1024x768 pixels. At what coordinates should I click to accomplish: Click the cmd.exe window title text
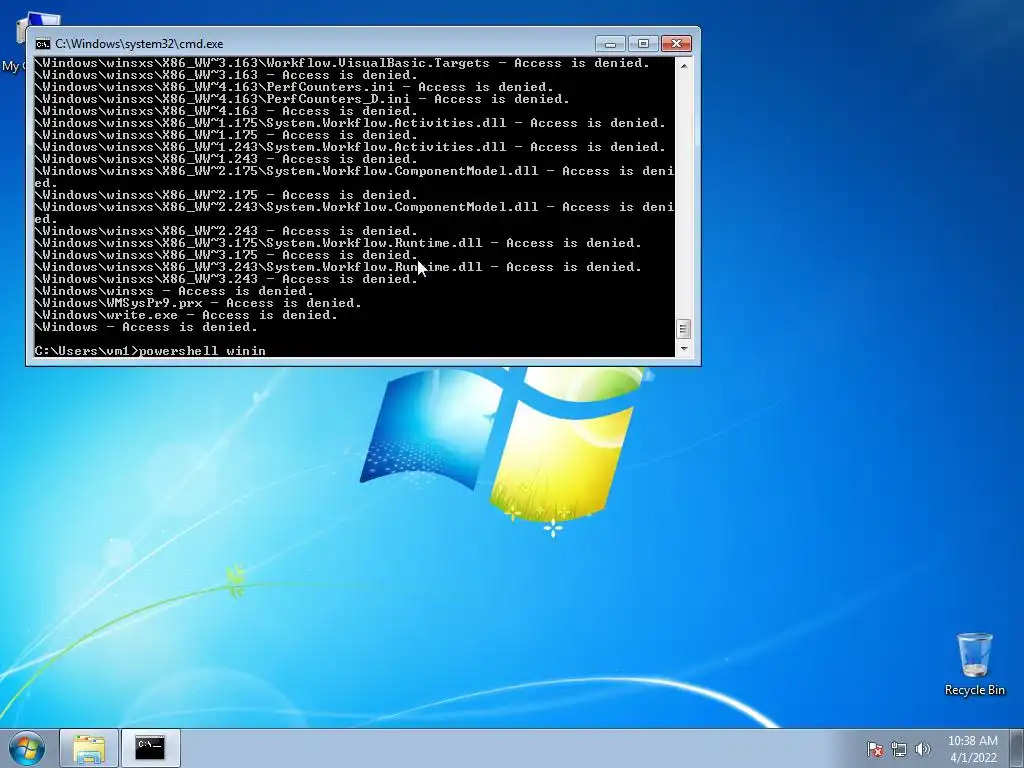139,44
